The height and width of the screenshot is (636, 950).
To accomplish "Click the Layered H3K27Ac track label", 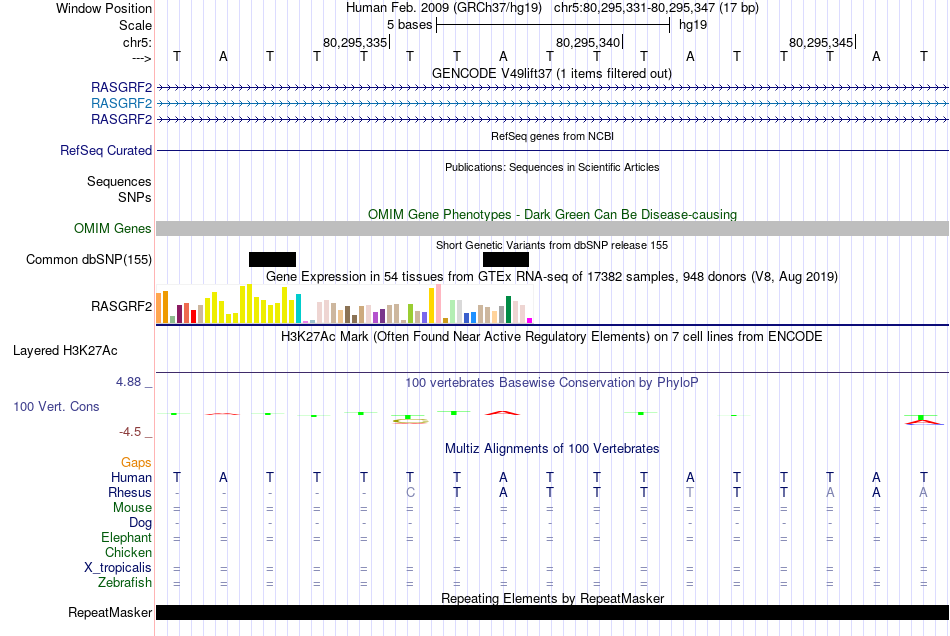I will point(65,351).
